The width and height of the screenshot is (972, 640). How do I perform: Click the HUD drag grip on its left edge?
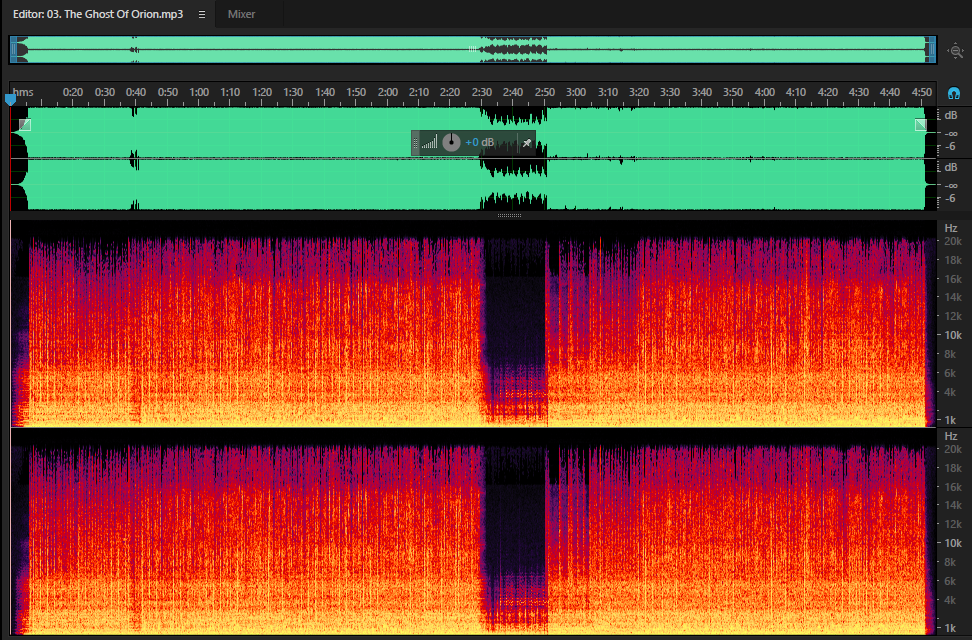tap(415, 143)
